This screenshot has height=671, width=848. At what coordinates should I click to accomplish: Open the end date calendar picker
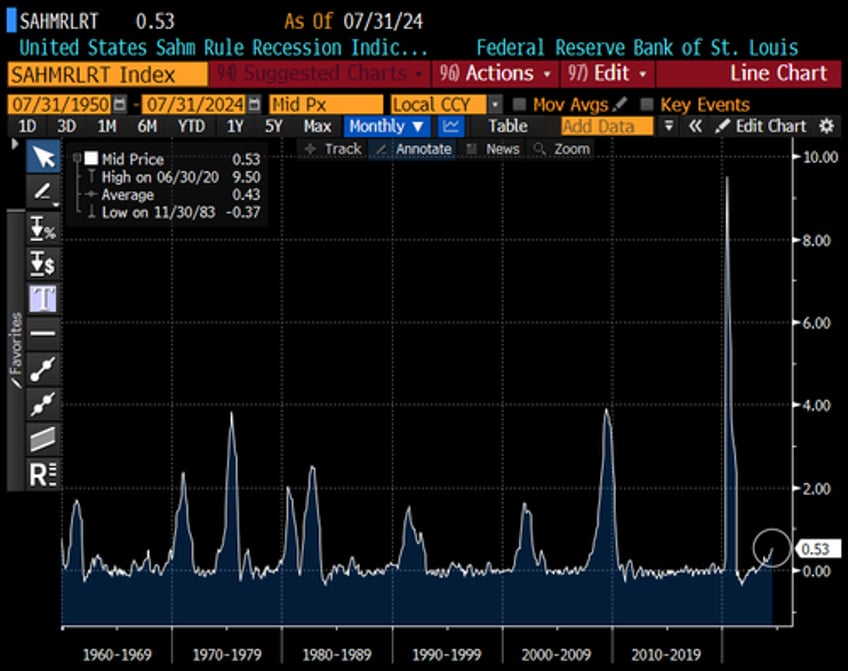[x=254, y=104]
